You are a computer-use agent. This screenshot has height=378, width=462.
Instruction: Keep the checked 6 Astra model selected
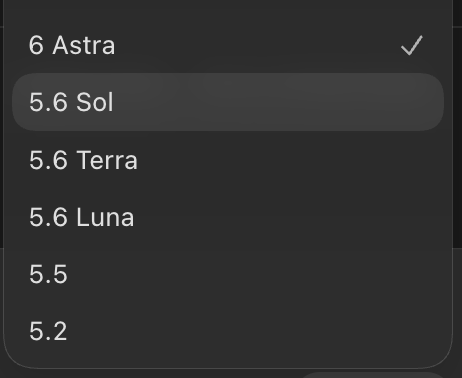coord(228,45)
